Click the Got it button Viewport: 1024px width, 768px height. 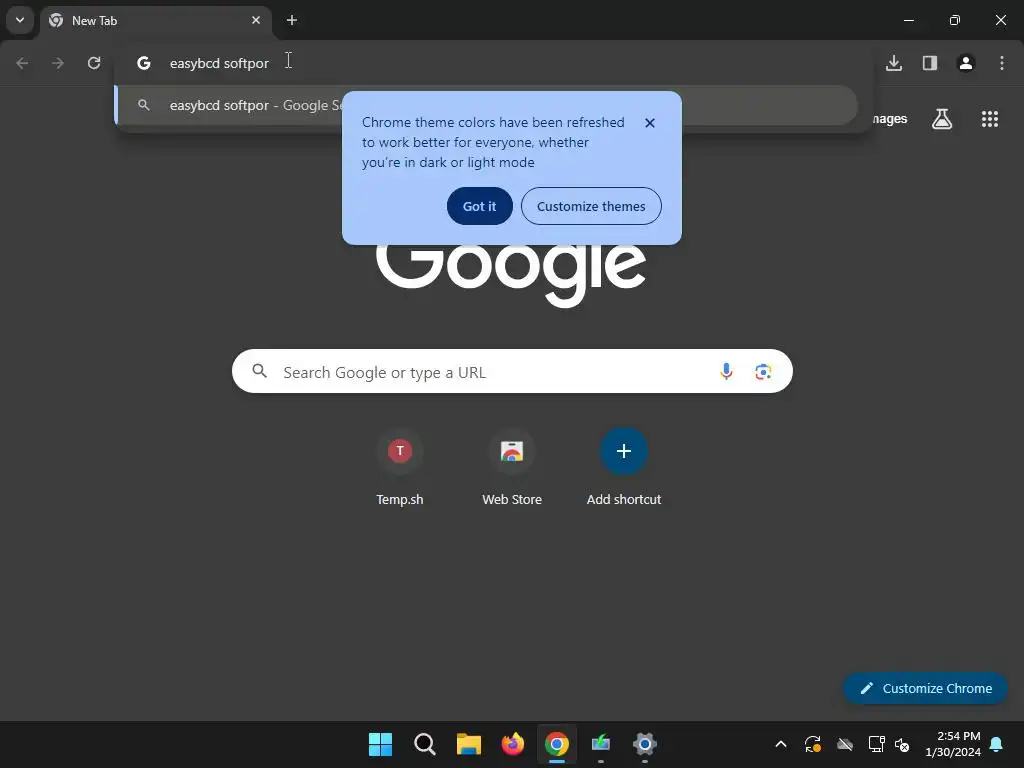(479, 206)
